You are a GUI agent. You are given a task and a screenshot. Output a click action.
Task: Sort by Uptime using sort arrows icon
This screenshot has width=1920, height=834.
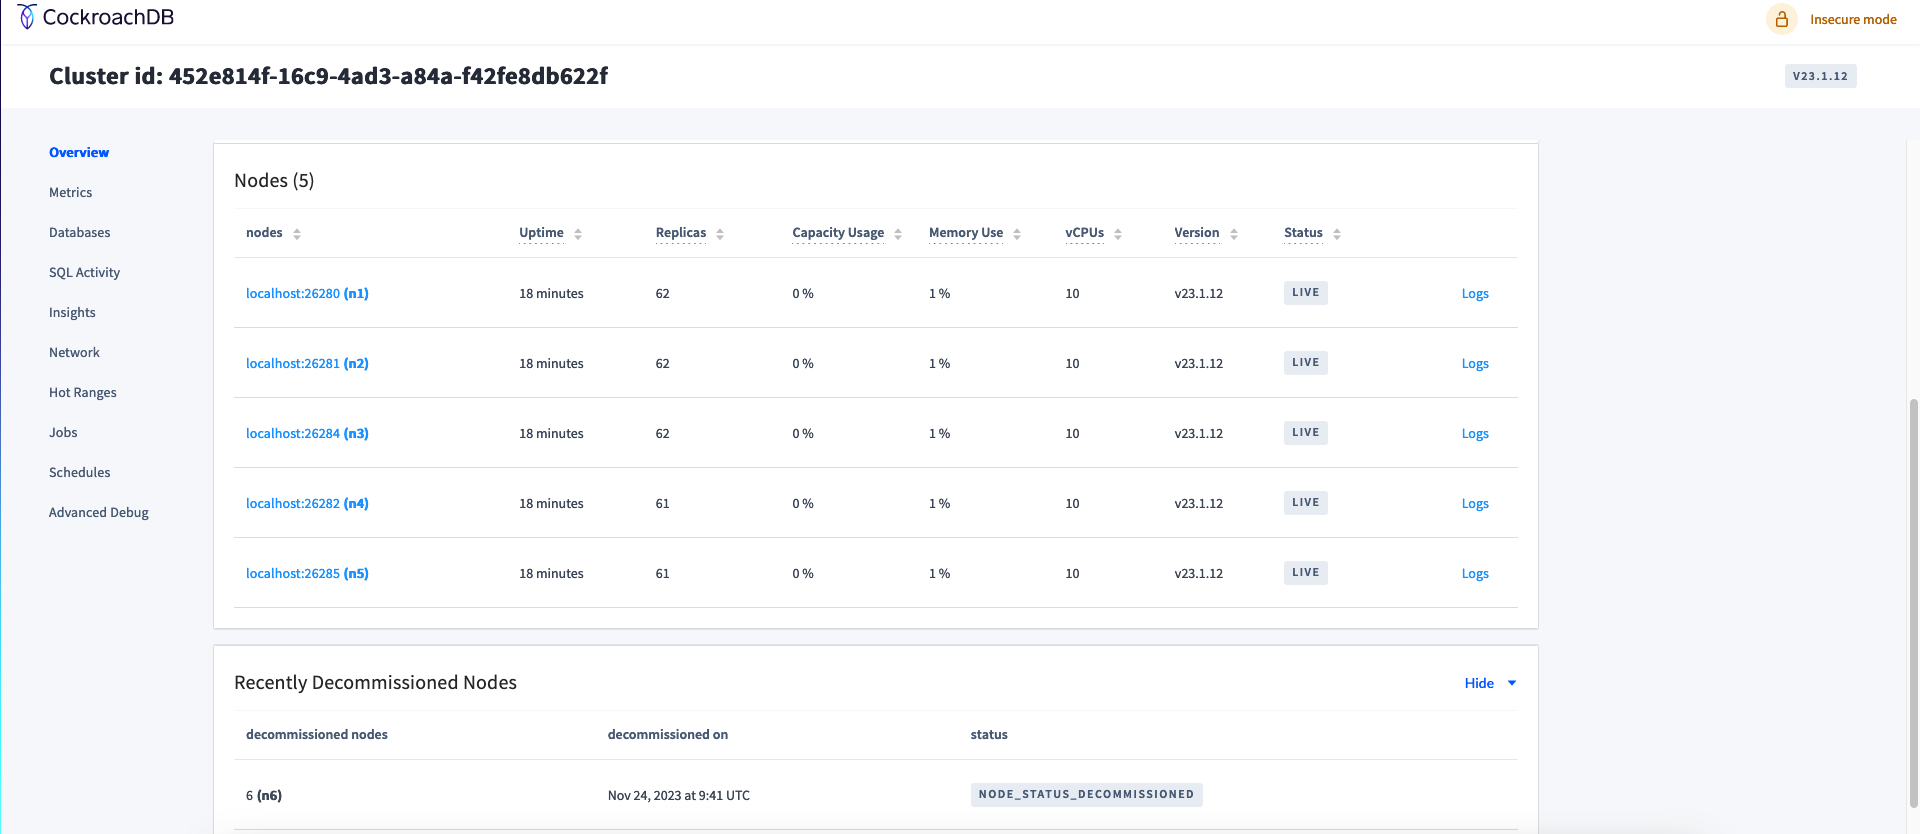[x=578, y=234]
